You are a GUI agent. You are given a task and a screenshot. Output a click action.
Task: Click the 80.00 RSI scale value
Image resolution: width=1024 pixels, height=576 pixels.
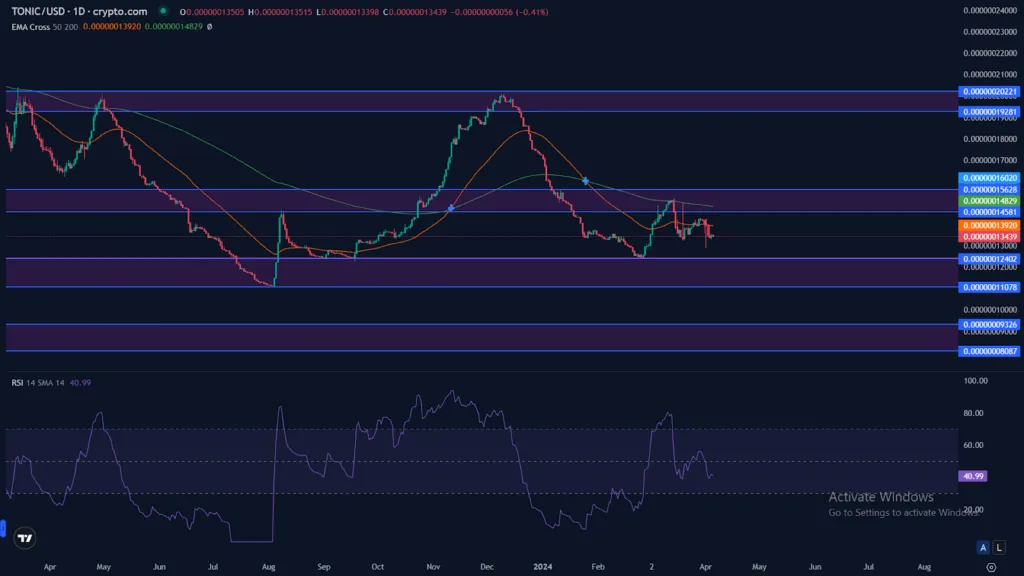[x=973, y=413]
